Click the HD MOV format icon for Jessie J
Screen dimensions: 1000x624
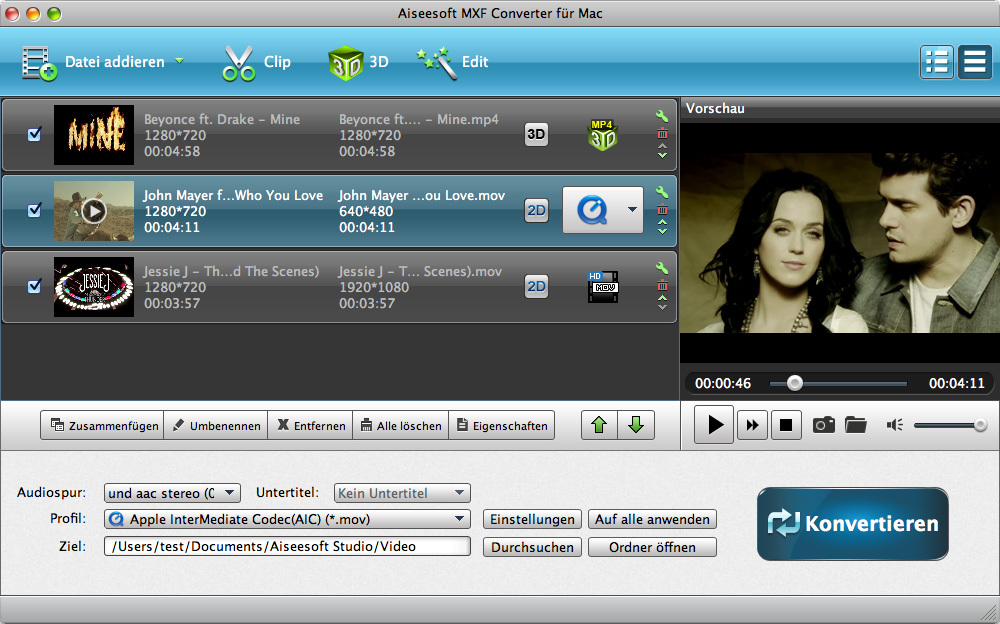603,286
